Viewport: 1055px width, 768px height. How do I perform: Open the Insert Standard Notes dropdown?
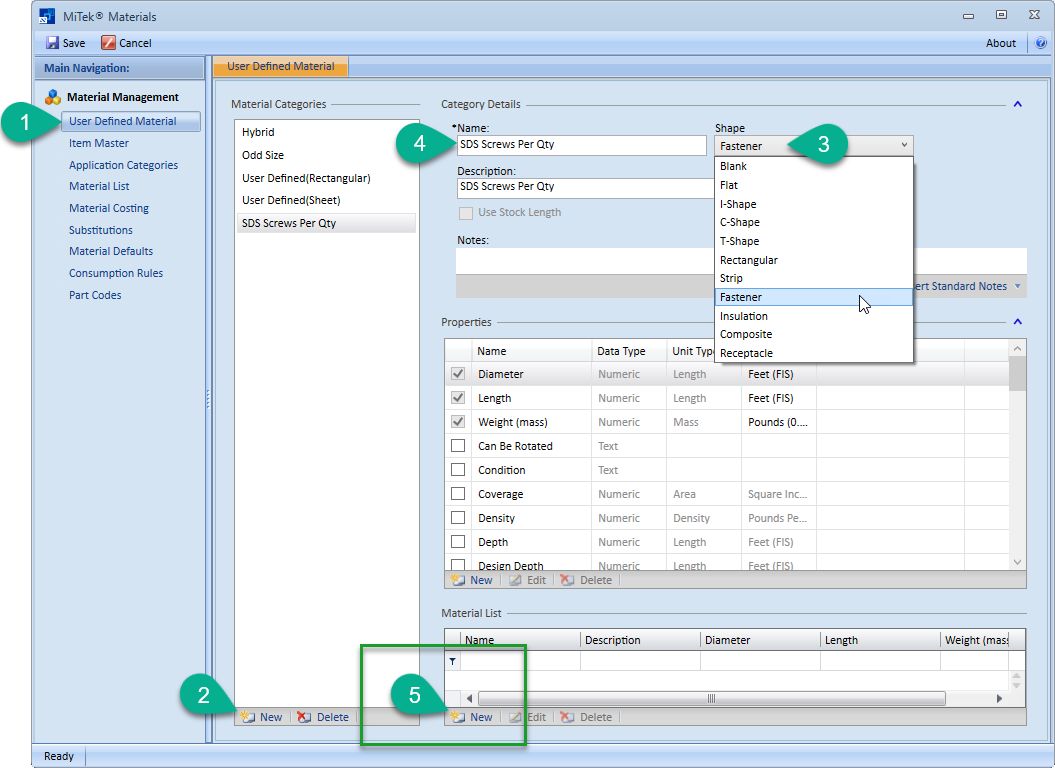(x=1017, y=286)
